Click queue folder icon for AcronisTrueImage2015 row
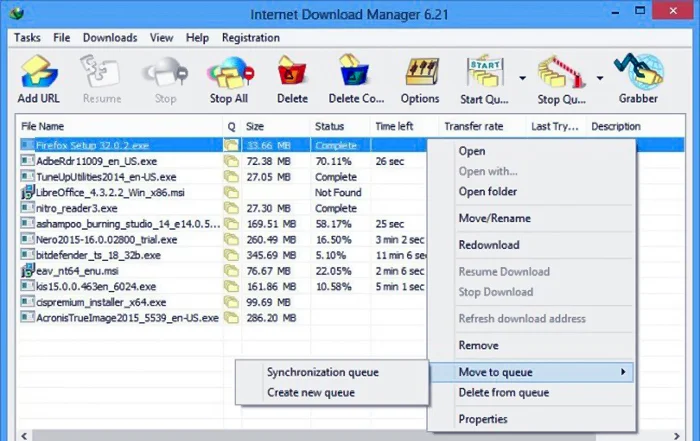Screen dimensions: 700x441 [231, 318]
